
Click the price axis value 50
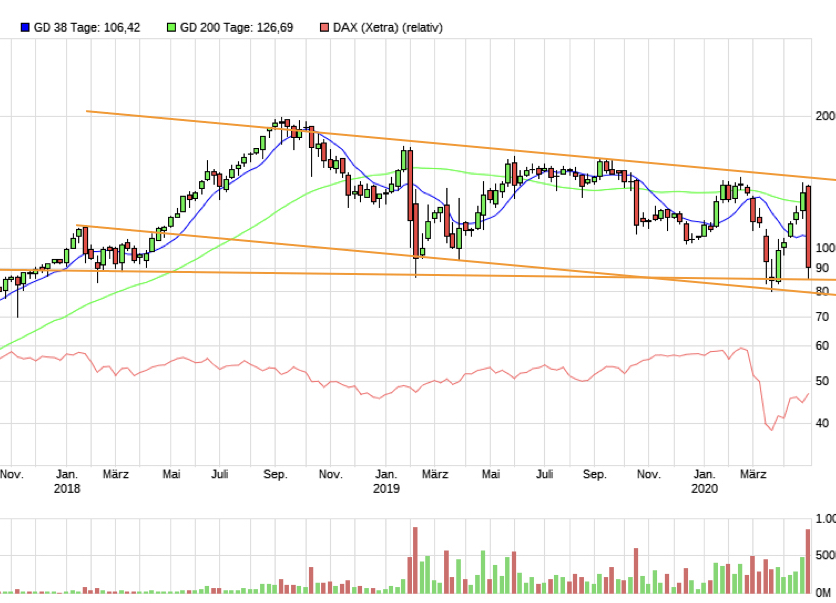click(x=822, y=381)
